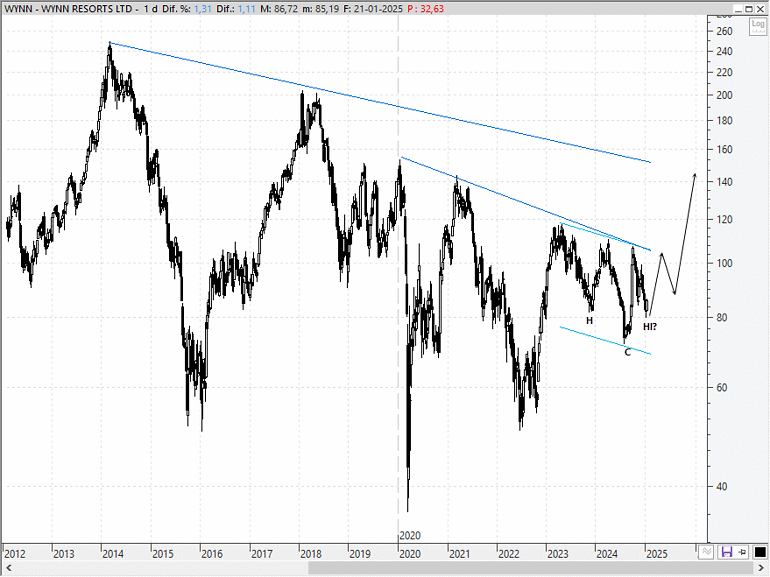Click the 'Dif. %: 1,31' value
Screen dimensions: 770x577
187,9
